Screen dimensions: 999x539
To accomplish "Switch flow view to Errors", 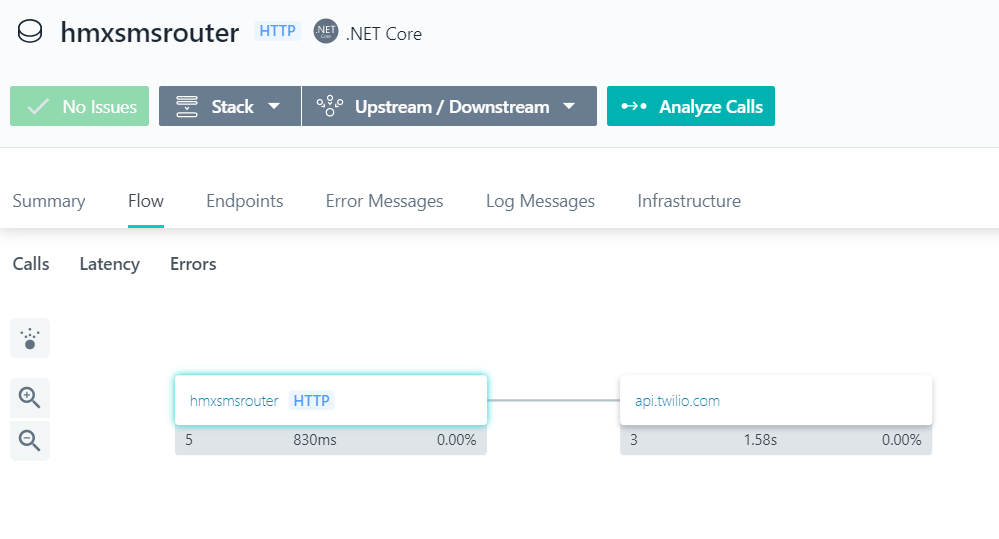I will [x=193, y=264].
